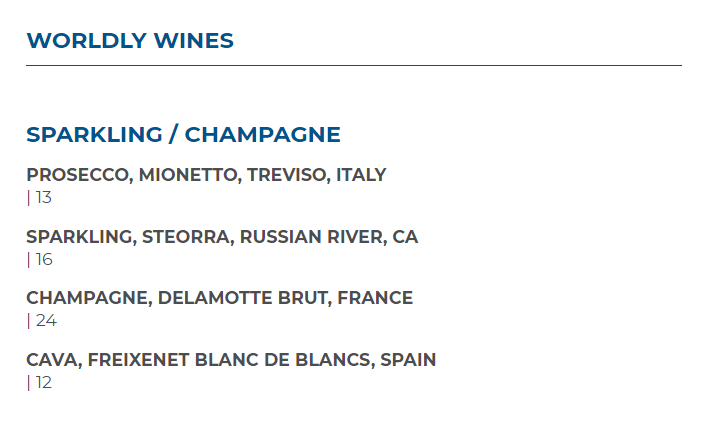Click the word Spain in Cava line
This screenshot has width=715, height=431.
pyautogui.click(x=408, y=360)
